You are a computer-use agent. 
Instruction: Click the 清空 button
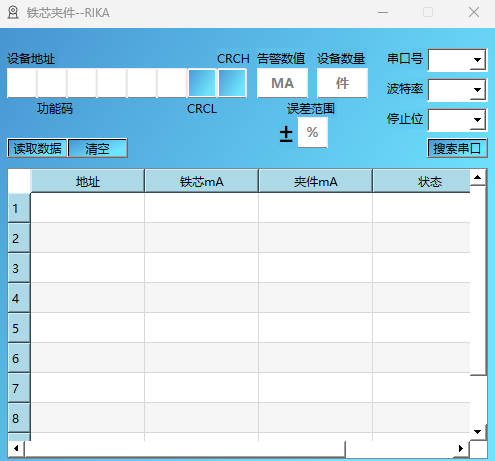coord(97,148)
